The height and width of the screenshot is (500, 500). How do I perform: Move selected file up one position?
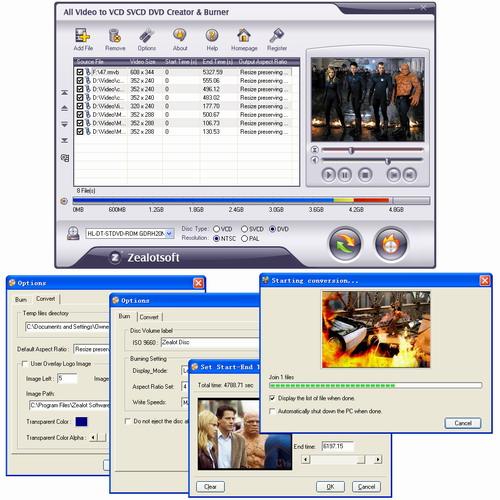pos(65,108)
